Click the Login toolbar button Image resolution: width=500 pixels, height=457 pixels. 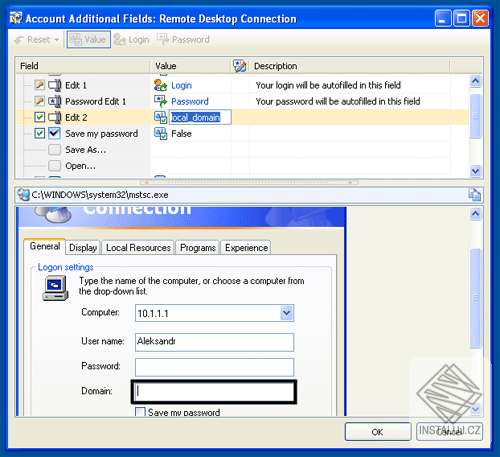131,40
